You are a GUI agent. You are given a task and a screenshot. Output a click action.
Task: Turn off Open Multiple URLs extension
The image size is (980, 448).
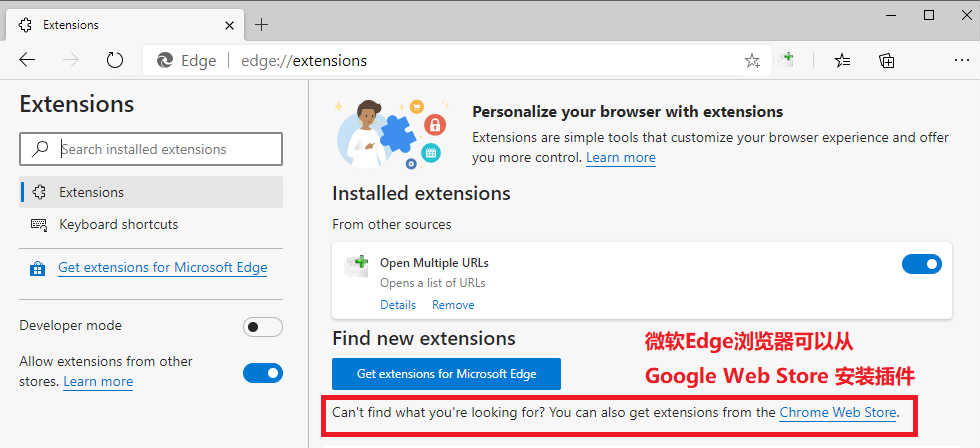921,264
